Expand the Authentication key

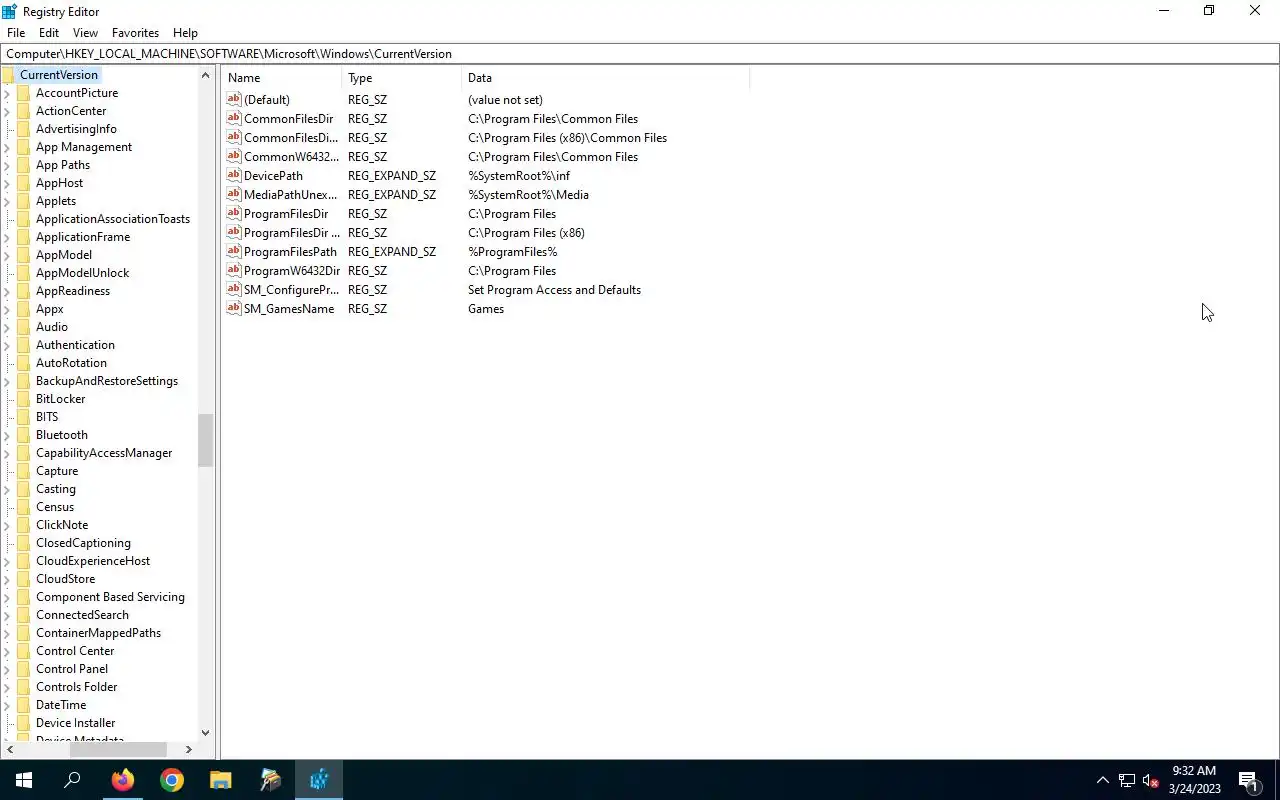click(x=8, y=345)
